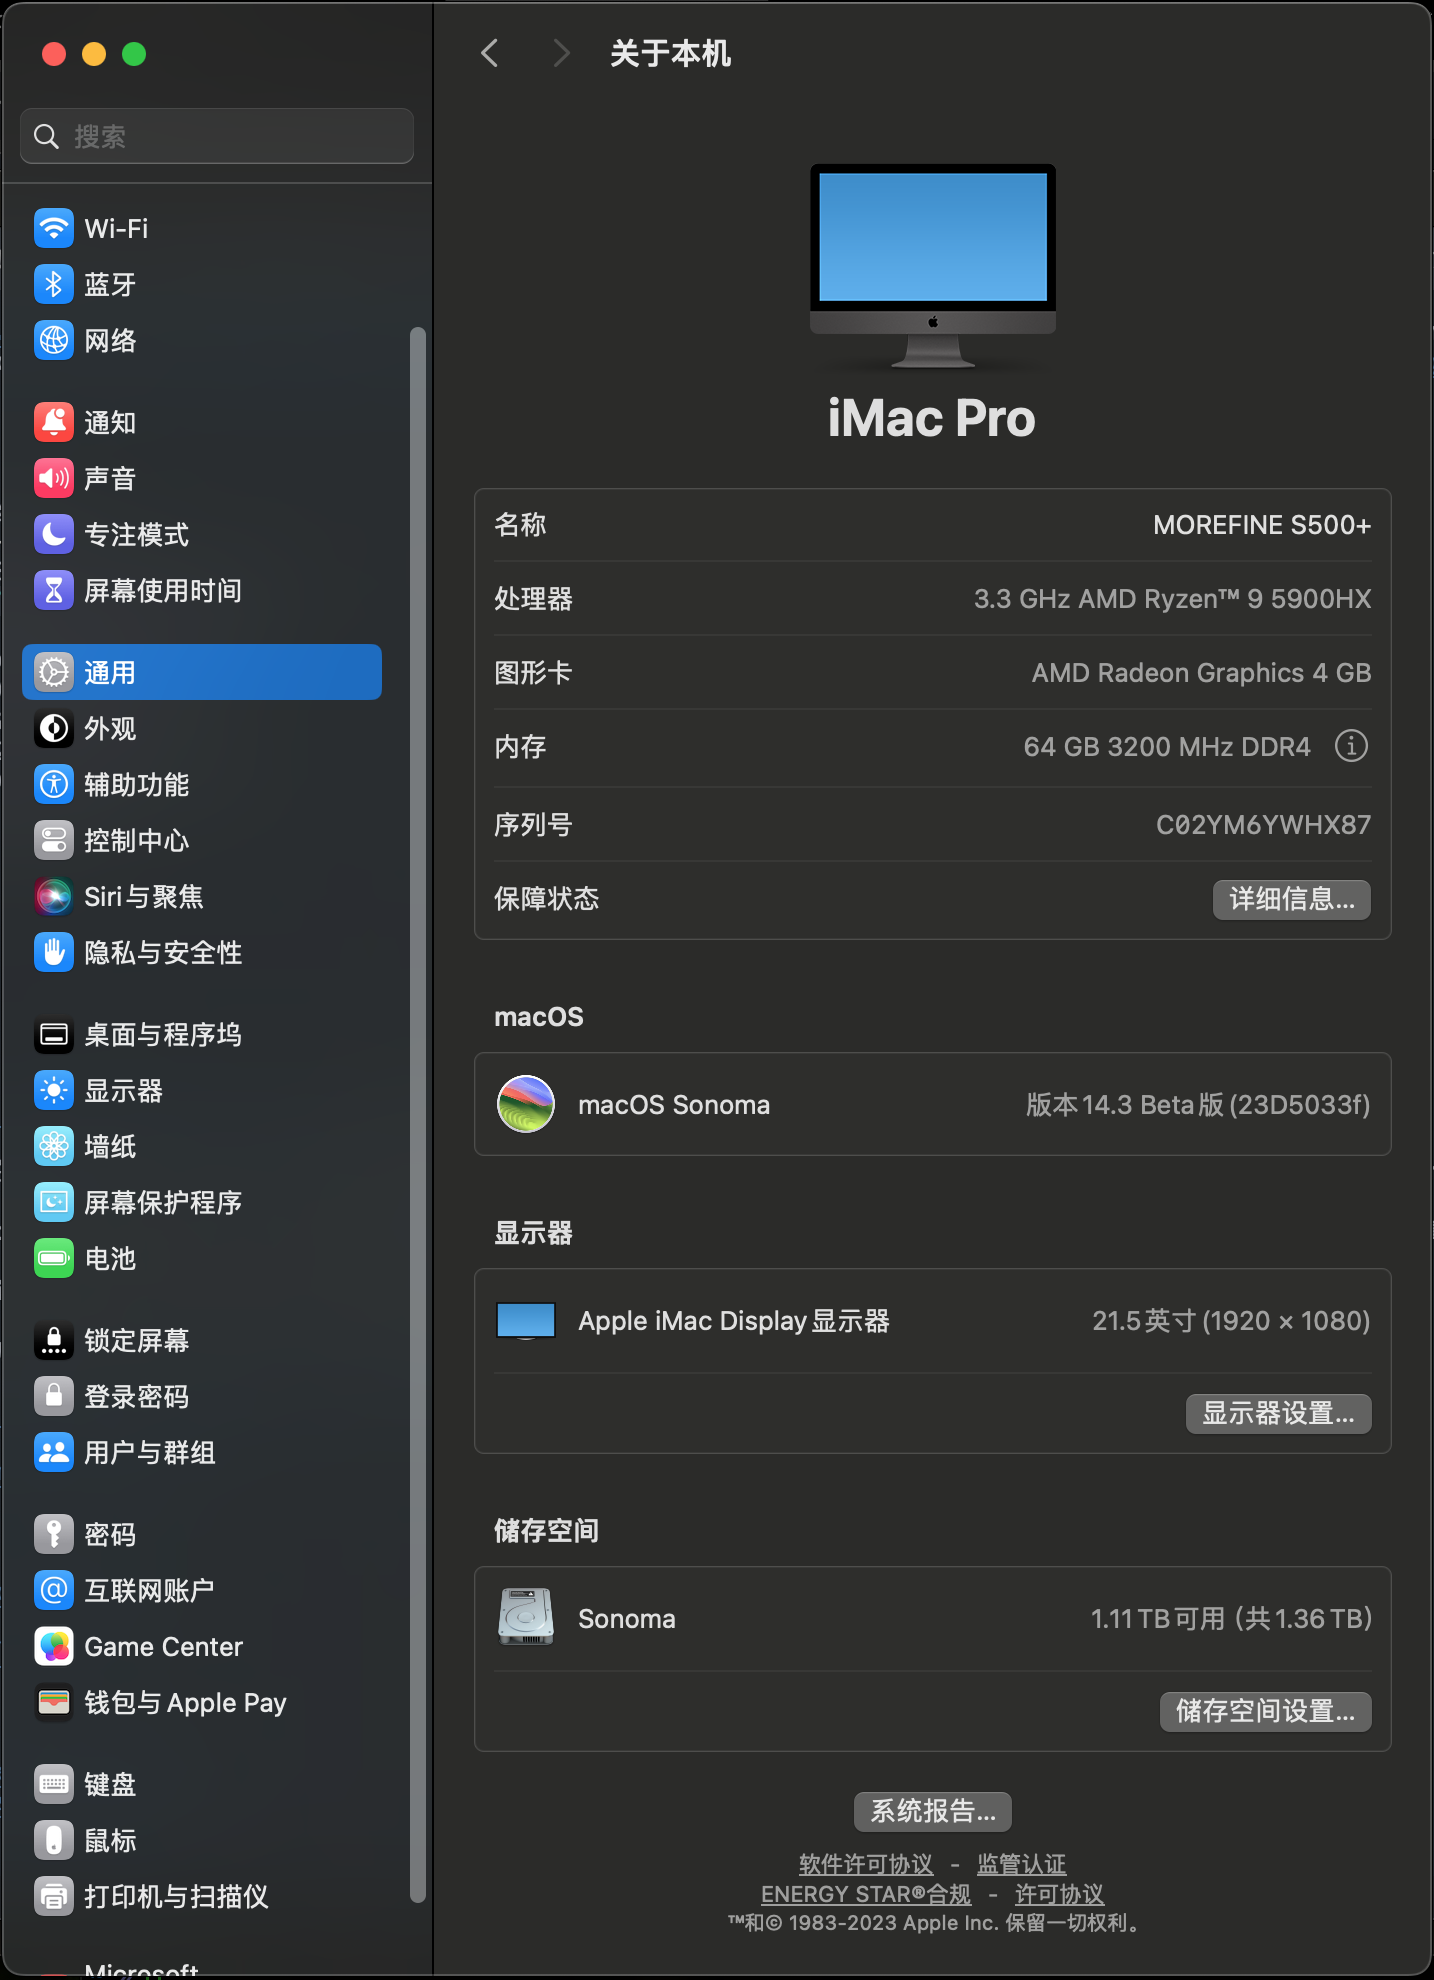
Task: Open the Bluetooth (蓝牙) icon
Action: pyautogui.click(x=54, y=284)
